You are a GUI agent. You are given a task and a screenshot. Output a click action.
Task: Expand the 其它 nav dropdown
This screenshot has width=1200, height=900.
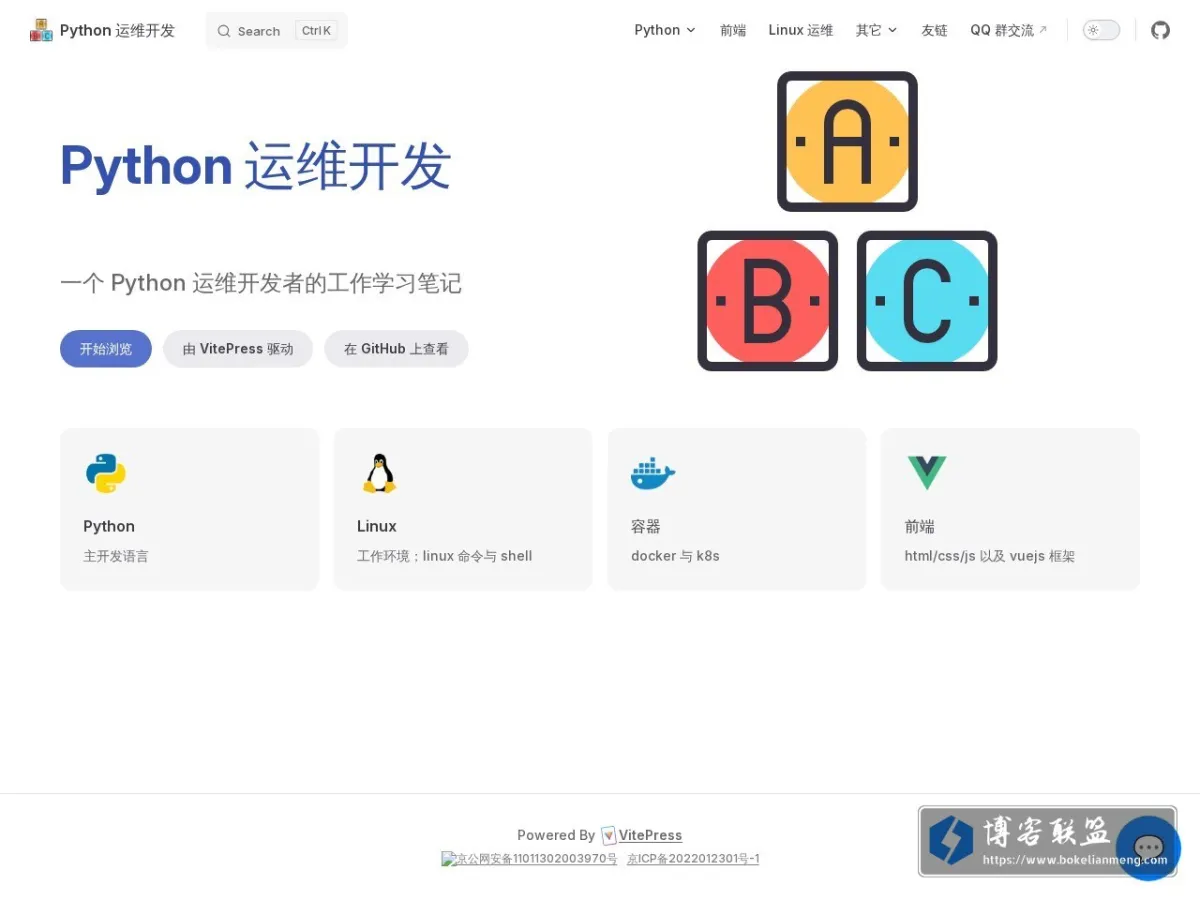coord(877,30)
